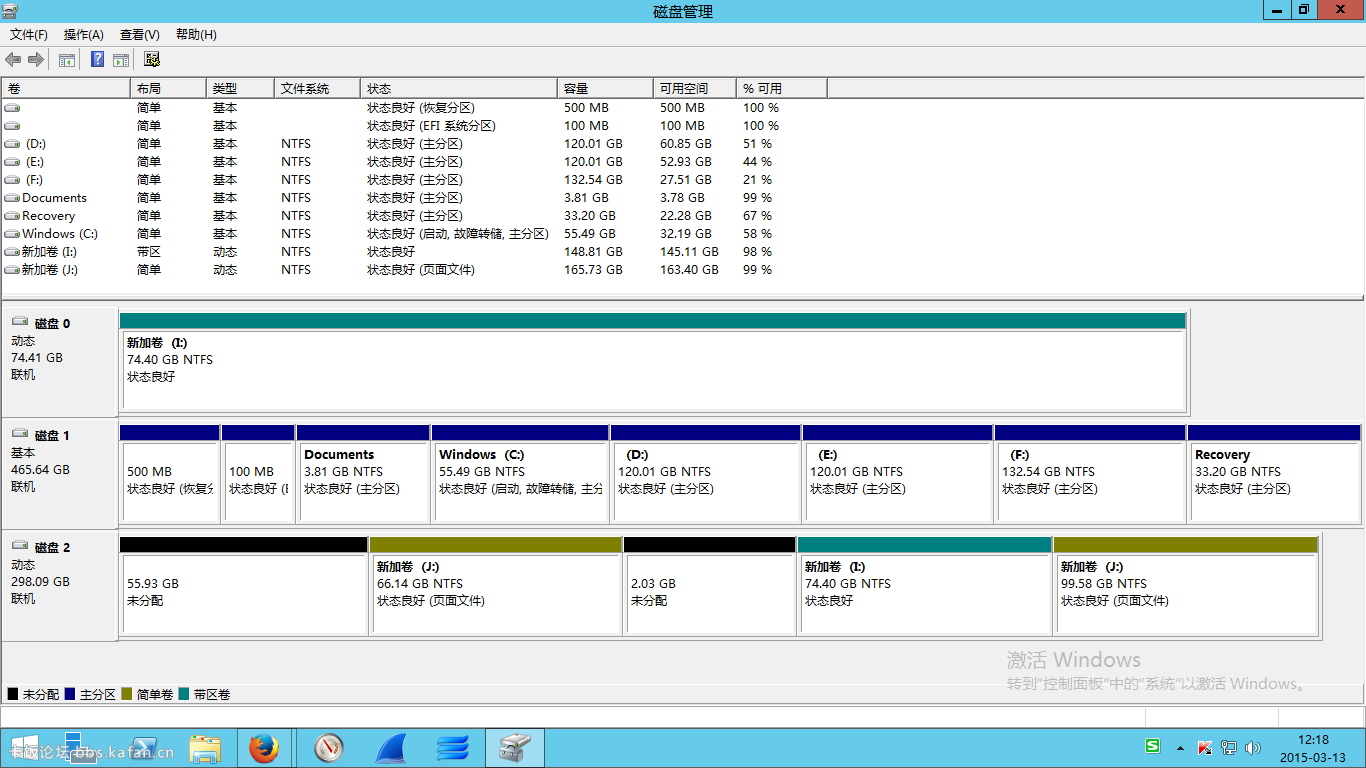
Task: Sort by the 布局 column header
Action: (x=169, y=89)
